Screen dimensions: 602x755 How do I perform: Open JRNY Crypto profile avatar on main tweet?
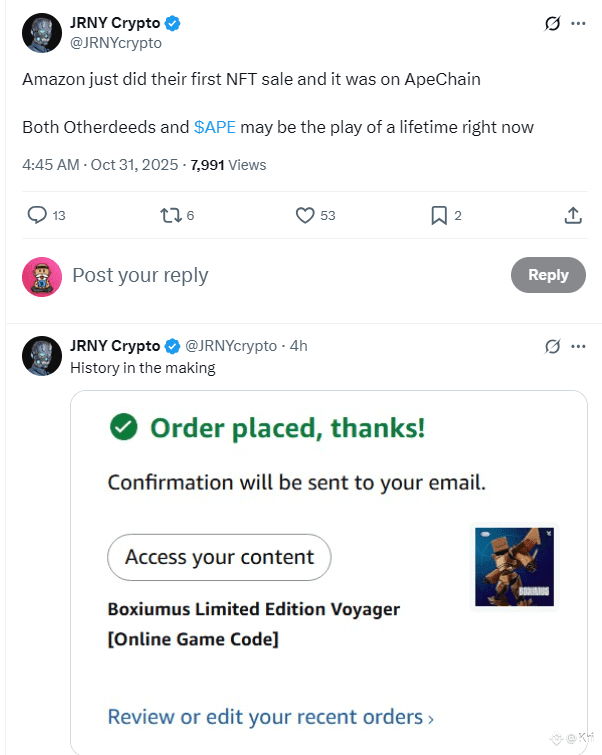point(42,33)
